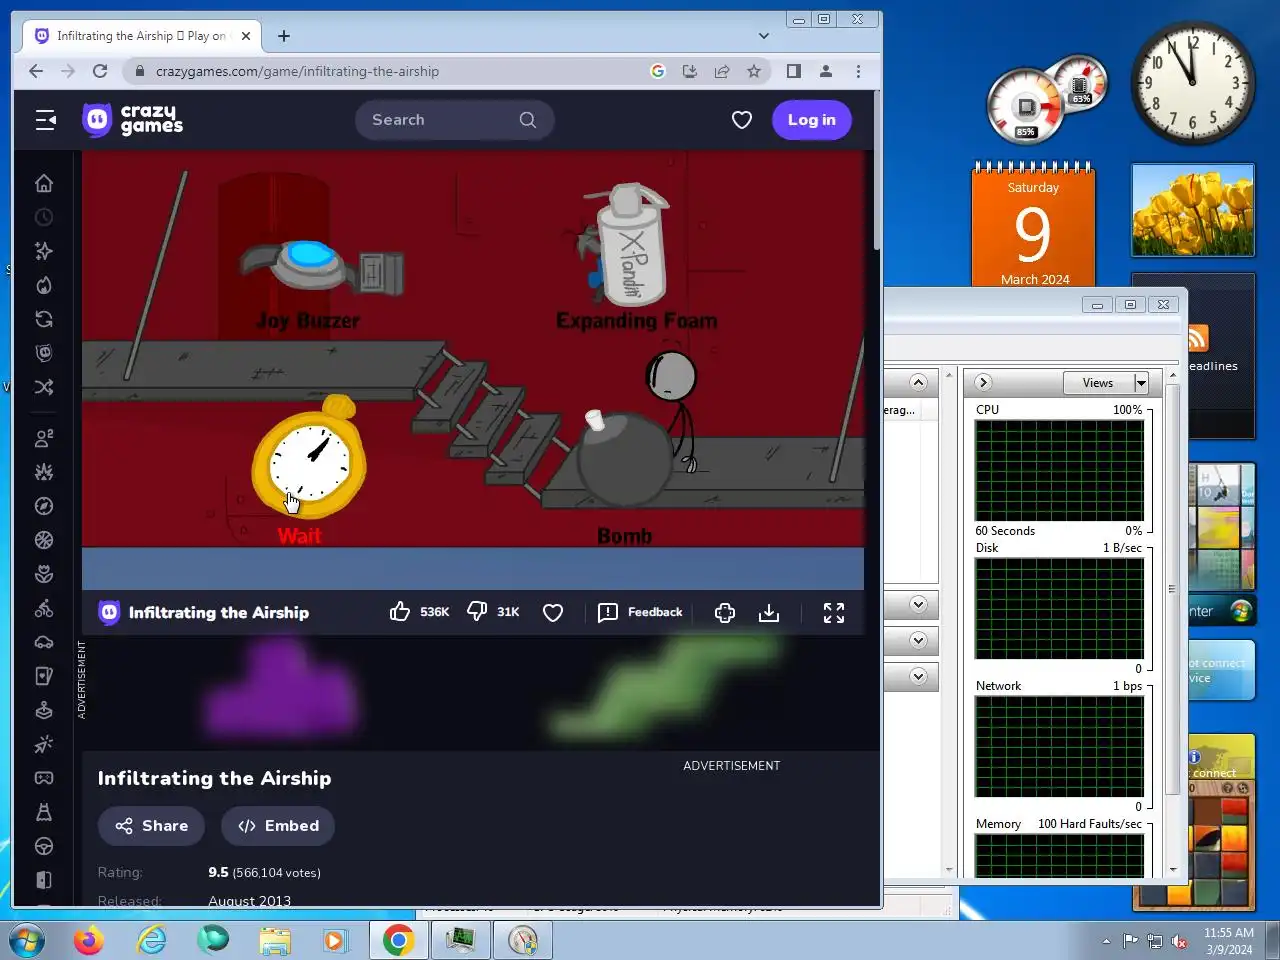Collapse the Resource Monitor graph pane arrow

click(x=983, y=382)
